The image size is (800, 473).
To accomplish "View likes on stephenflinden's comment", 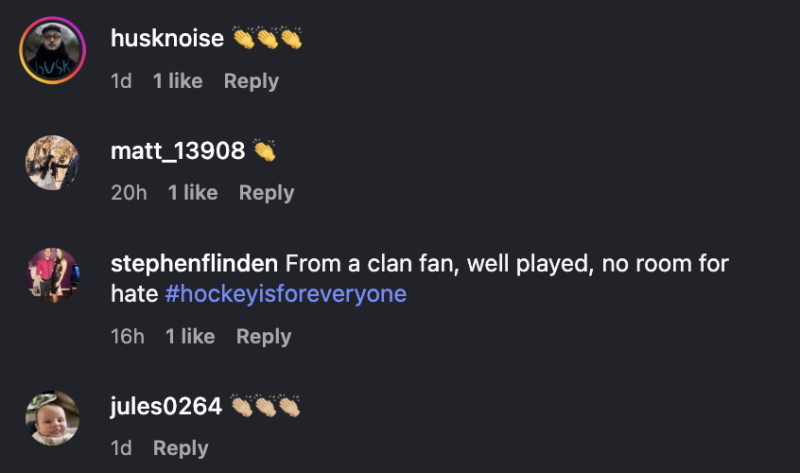I will pos(190,337).
